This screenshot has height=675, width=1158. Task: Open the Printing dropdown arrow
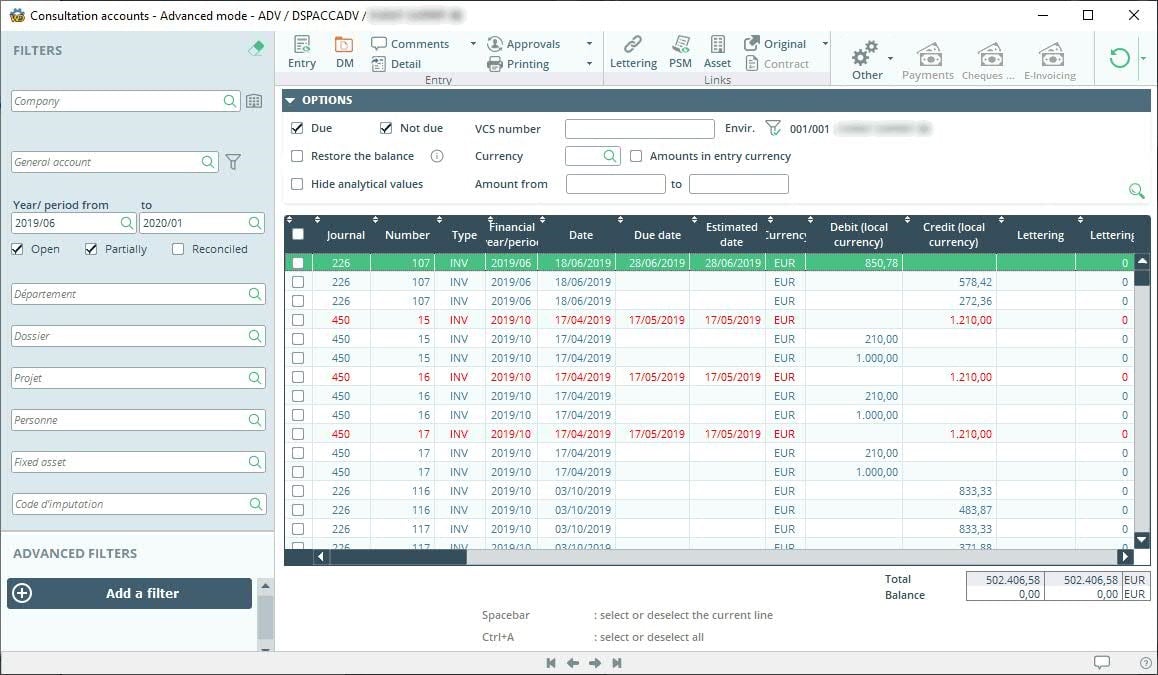point(589,64)
